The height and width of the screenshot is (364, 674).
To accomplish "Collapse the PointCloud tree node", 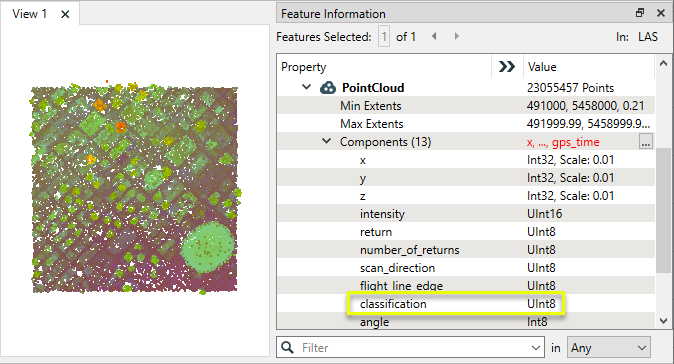I will pos(306,87).
